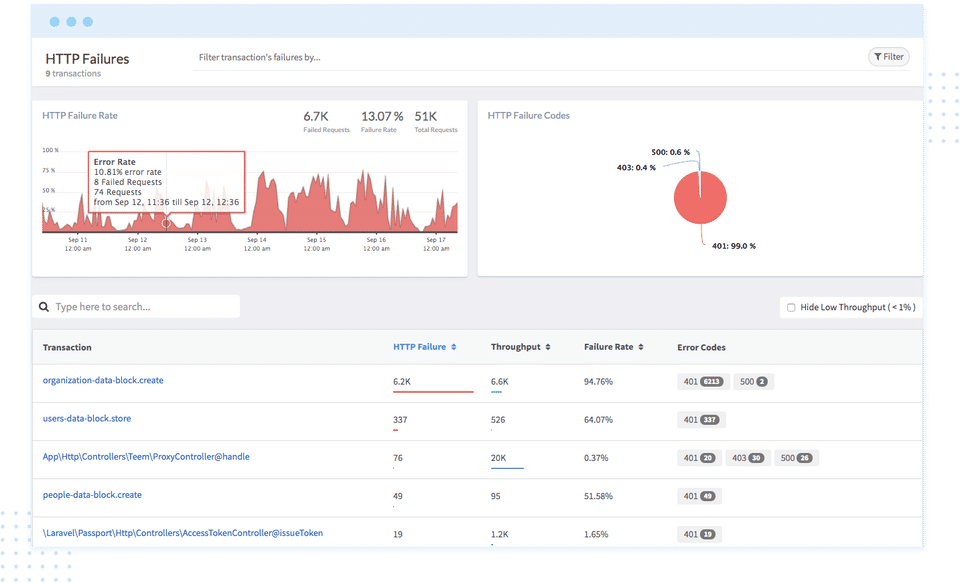Click the '9 transactions' subtitle

point(73,73)
